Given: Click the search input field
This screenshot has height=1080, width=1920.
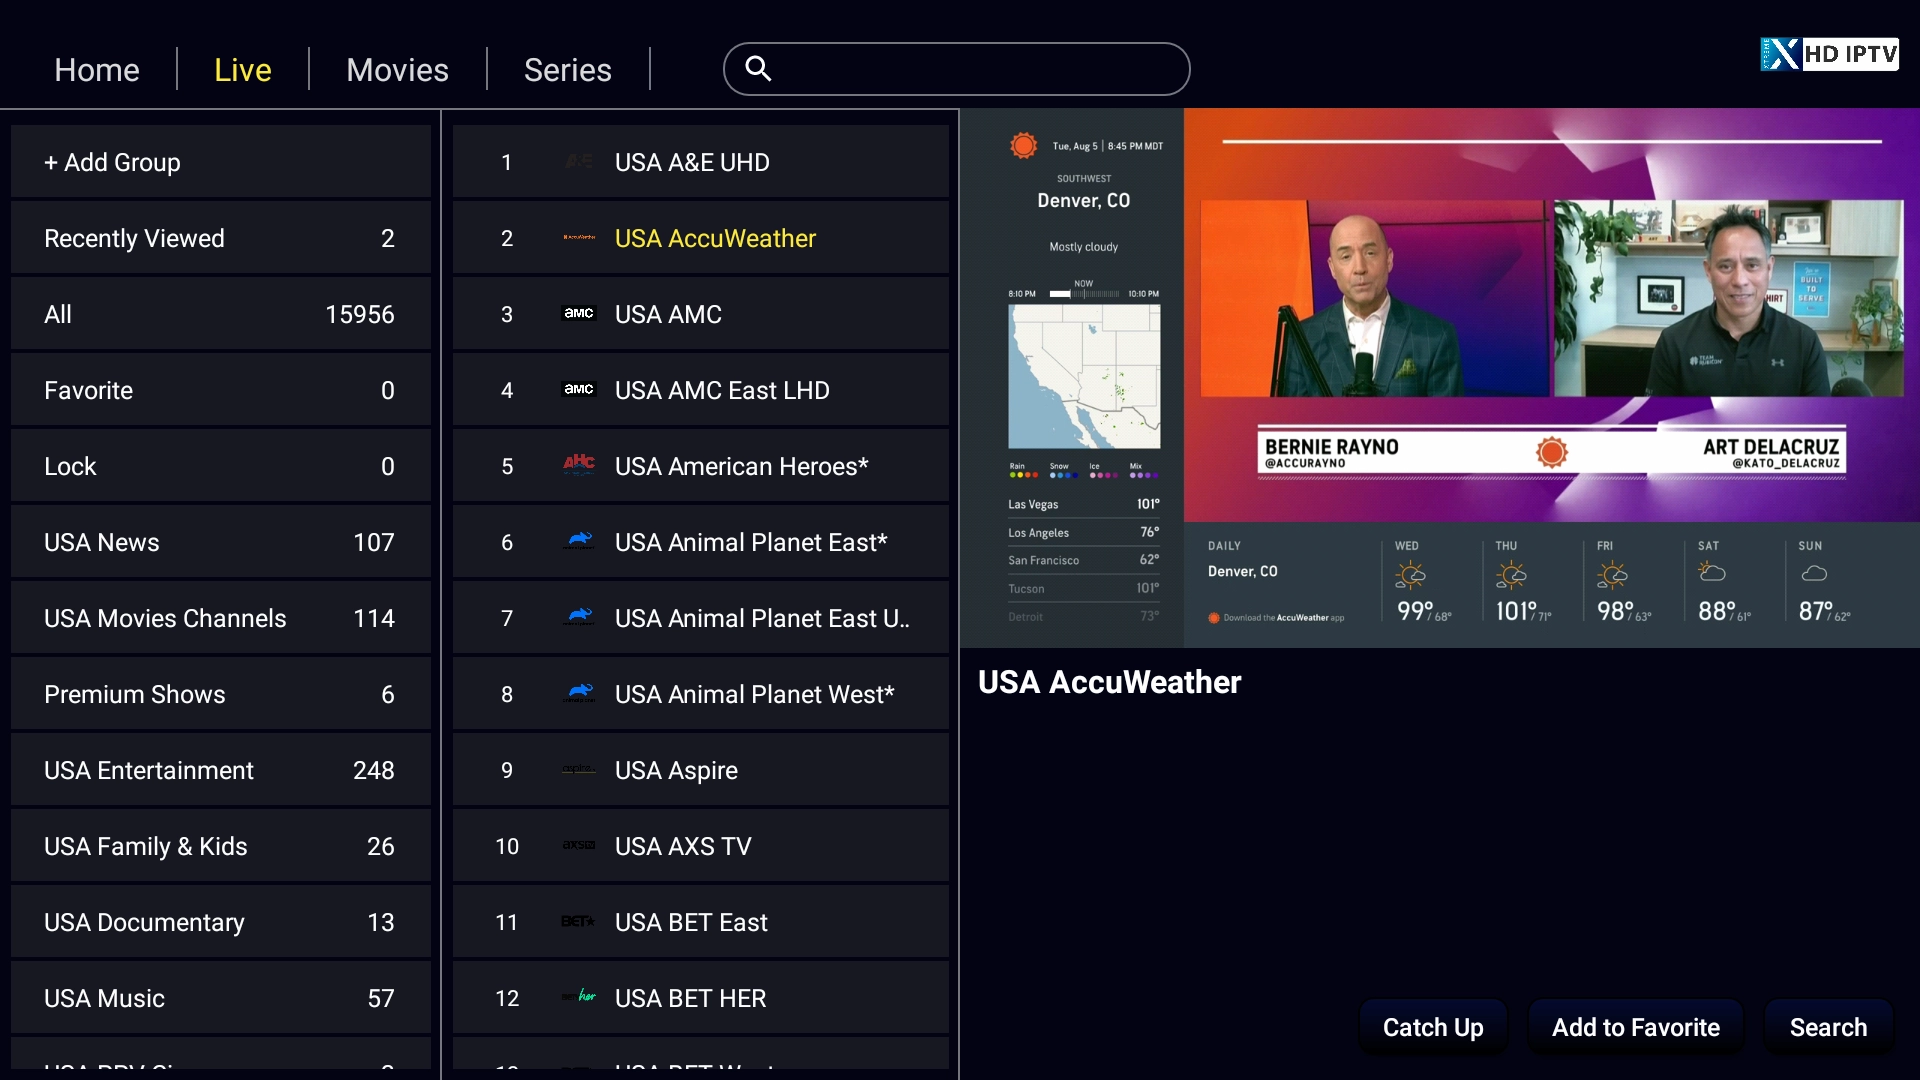Looking at the screenshot, I should click(x=957, y=69).
